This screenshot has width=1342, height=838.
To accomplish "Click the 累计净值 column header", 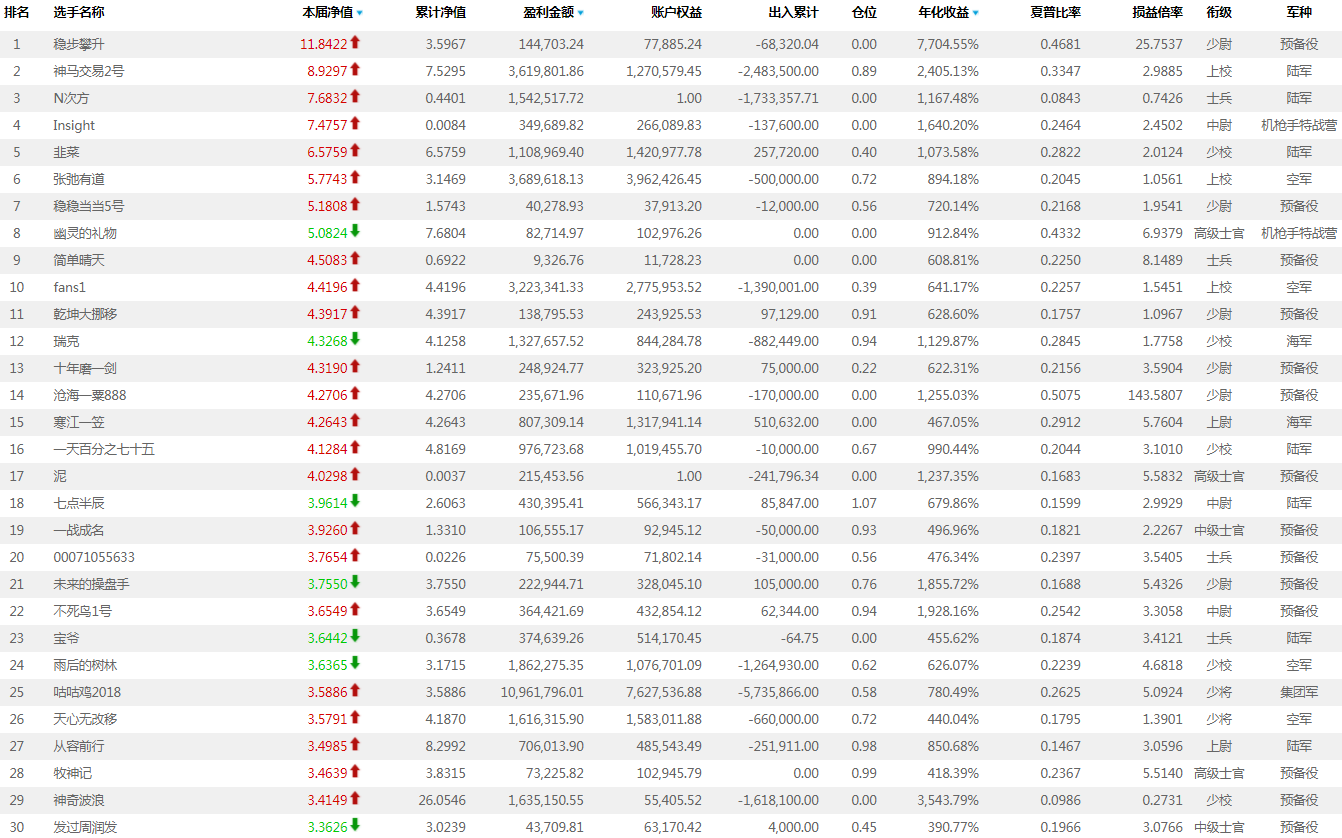I will tap(440, 13).
